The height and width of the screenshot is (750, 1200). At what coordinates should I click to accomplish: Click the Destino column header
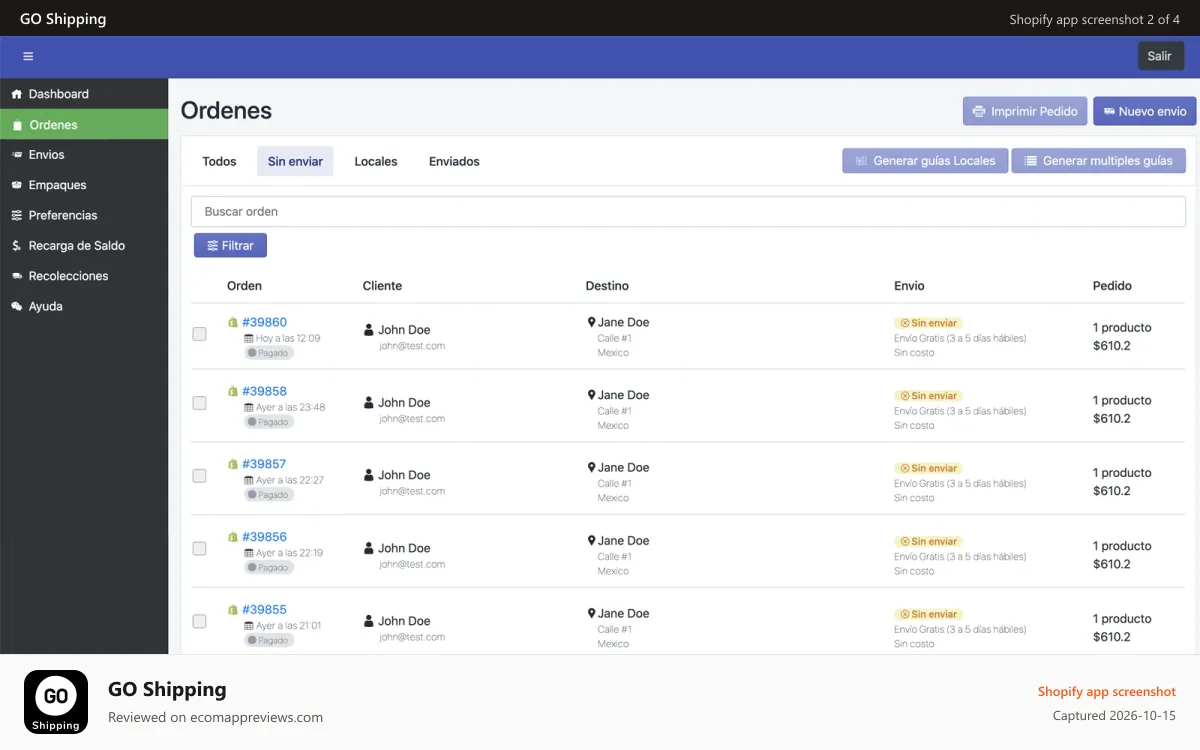[607, 286]
